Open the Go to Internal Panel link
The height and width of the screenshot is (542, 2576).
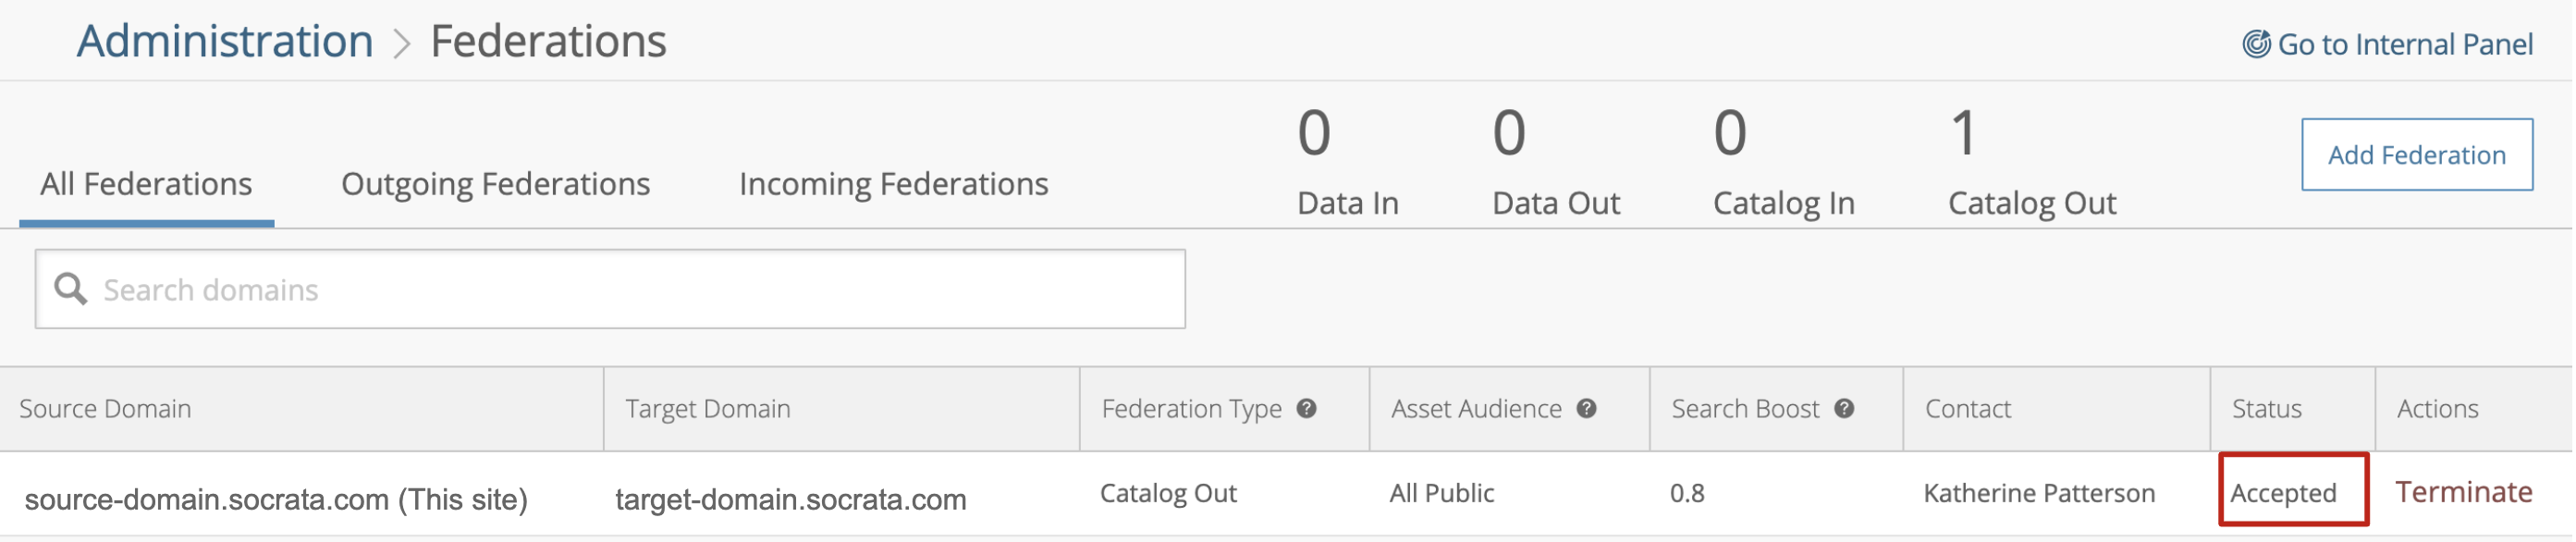(x=2404, y=44)
